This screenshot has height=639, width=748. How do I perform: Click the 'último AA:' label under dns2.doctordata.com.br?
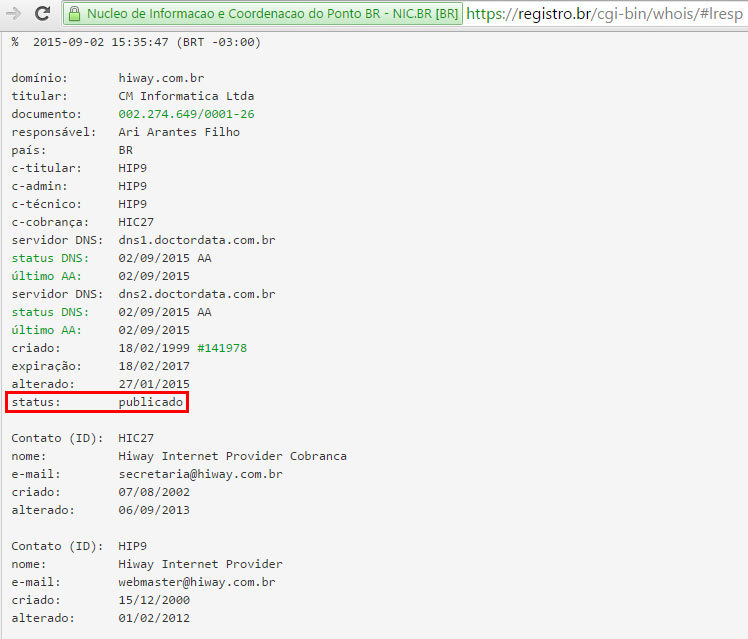pos(46,330)
